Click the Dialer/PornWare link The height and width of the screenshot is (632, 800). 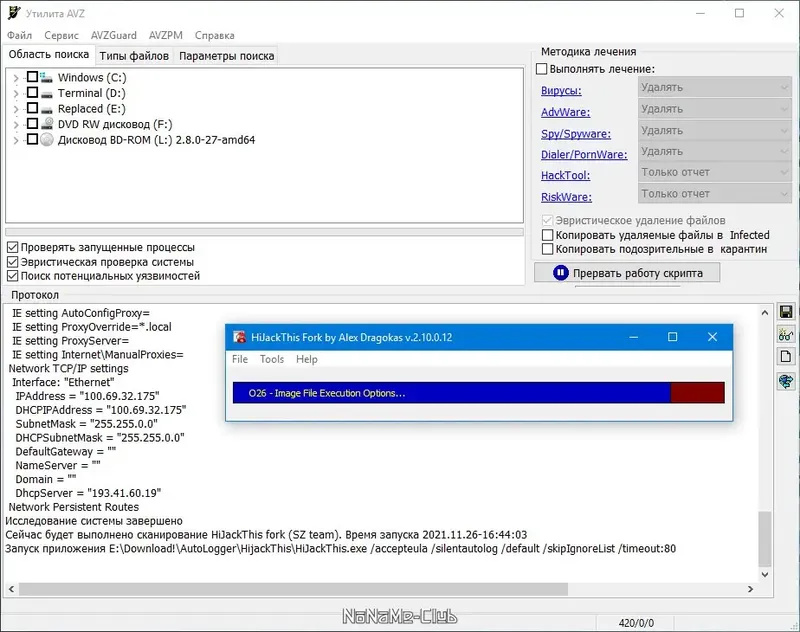point(584,155)
